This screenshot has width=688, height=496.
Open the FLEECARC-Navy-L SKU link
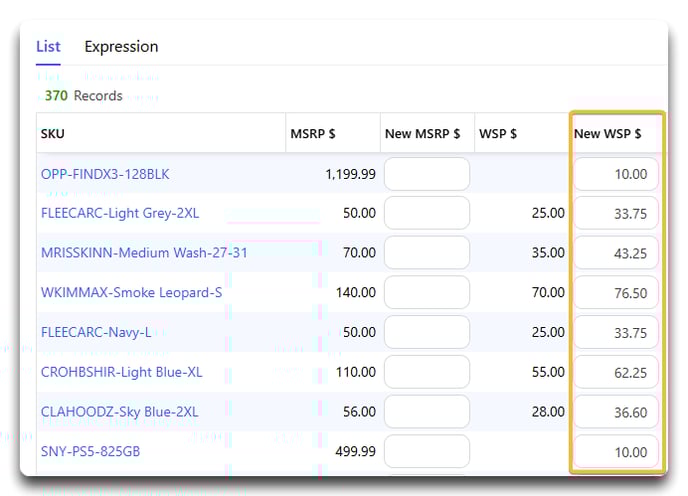[x=96, y=332]
